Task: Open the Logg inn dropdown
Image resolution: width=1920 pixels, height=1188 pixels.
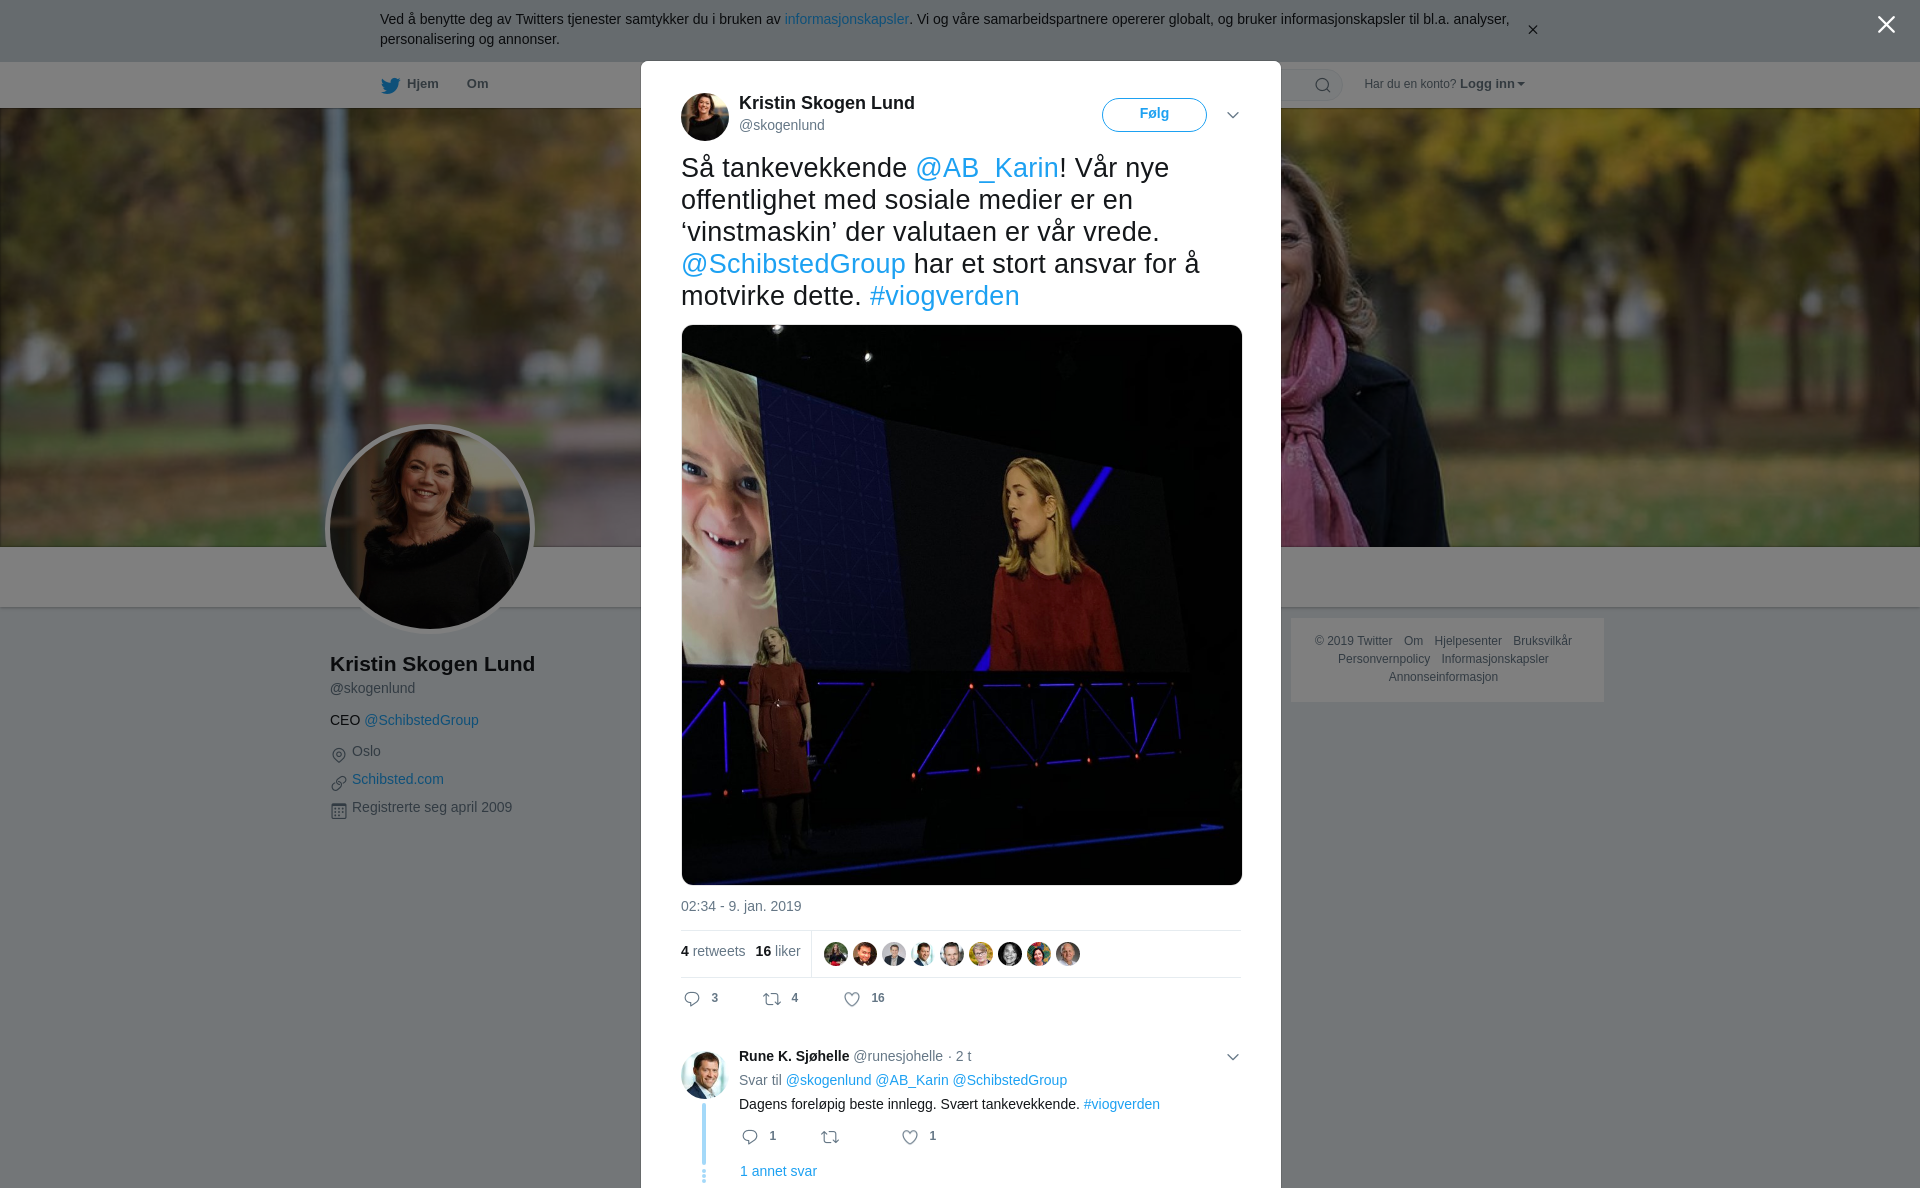Action: coord(1492,84)
